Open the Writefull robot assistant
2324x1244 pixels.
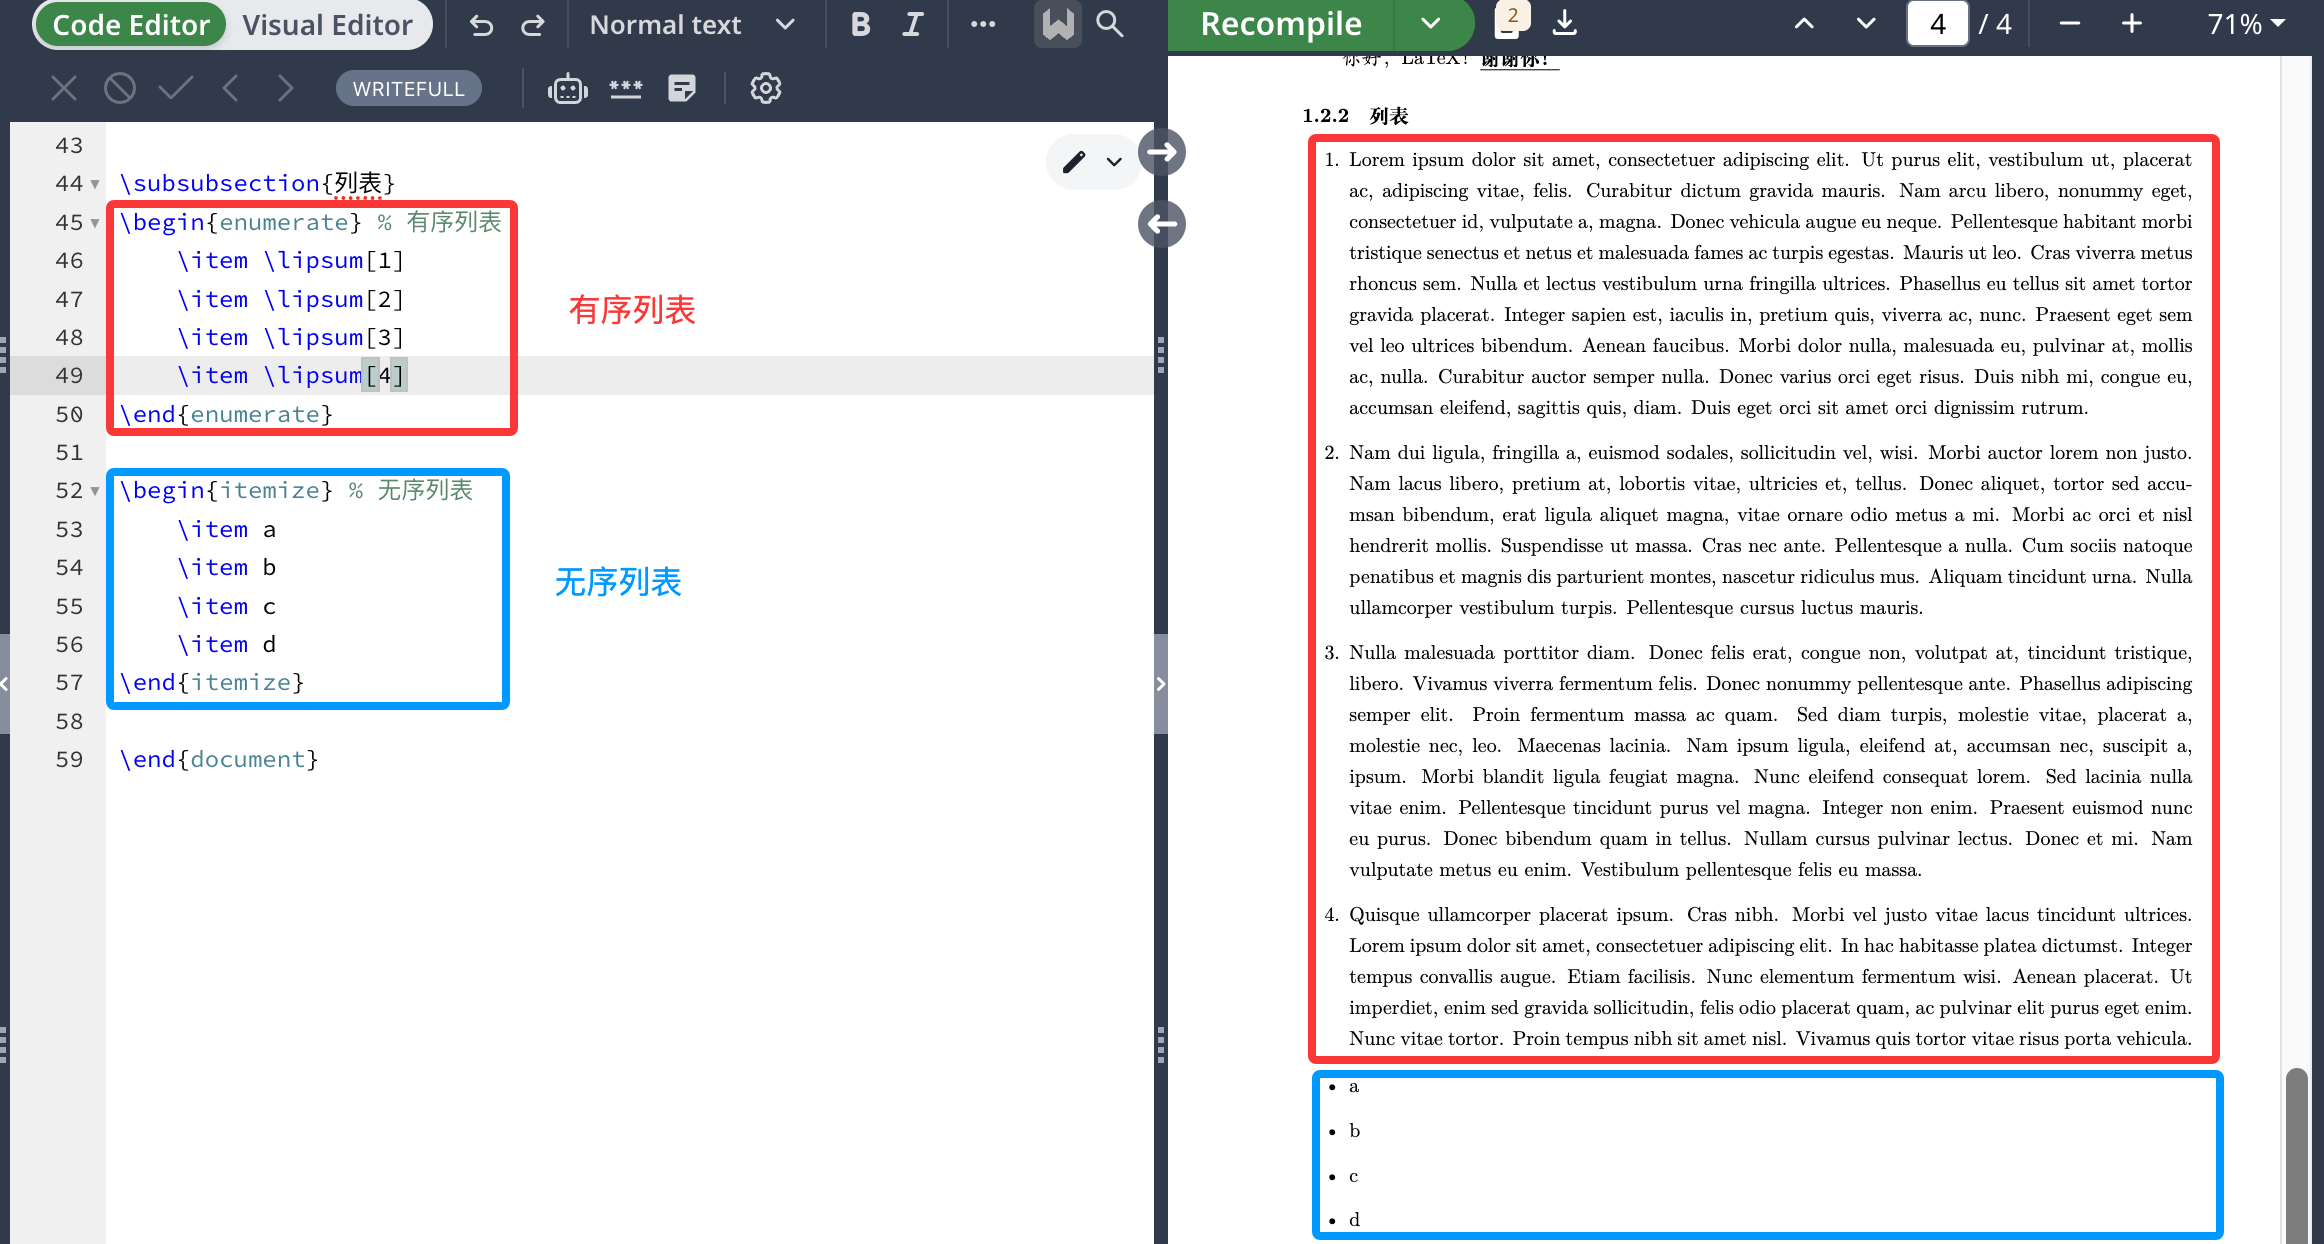coord(567,89)
